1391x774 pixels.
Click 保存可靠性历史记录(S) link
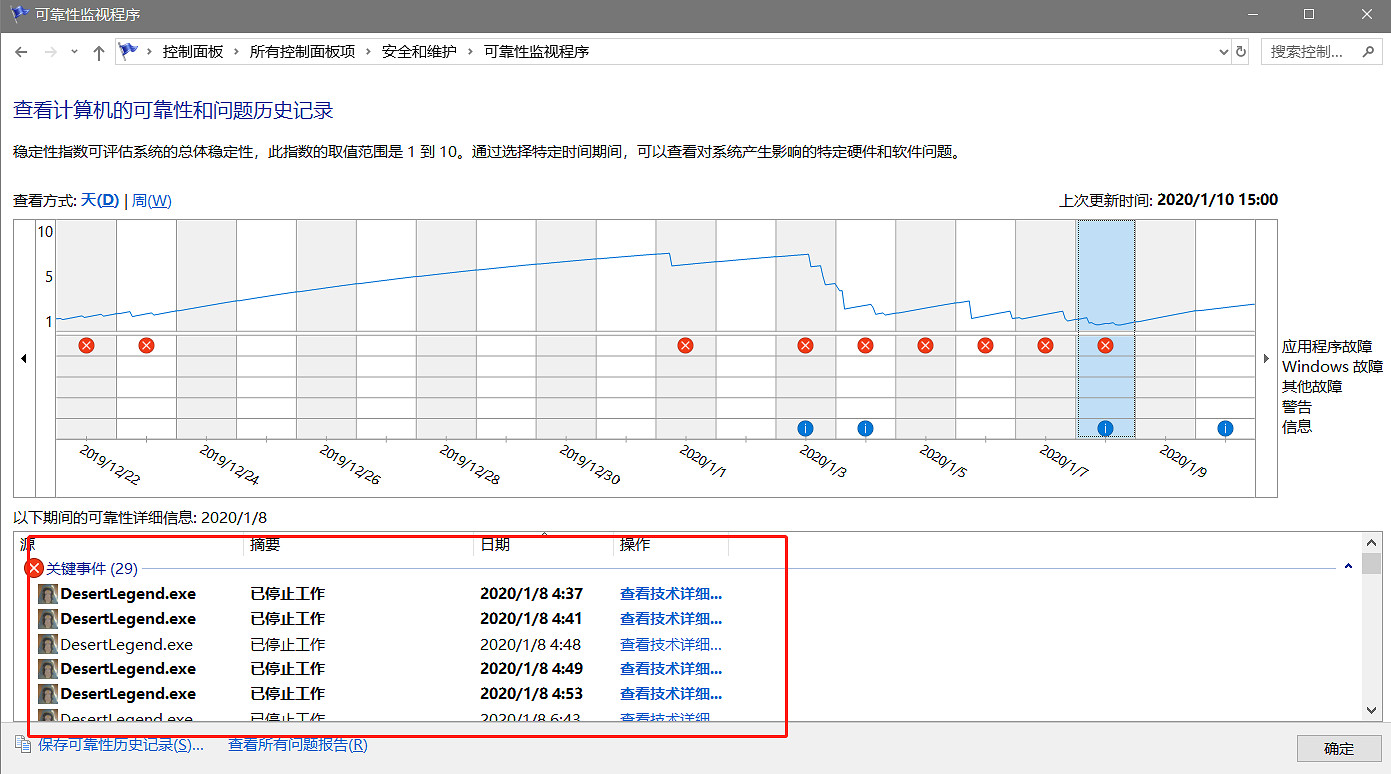pos(120,745)
